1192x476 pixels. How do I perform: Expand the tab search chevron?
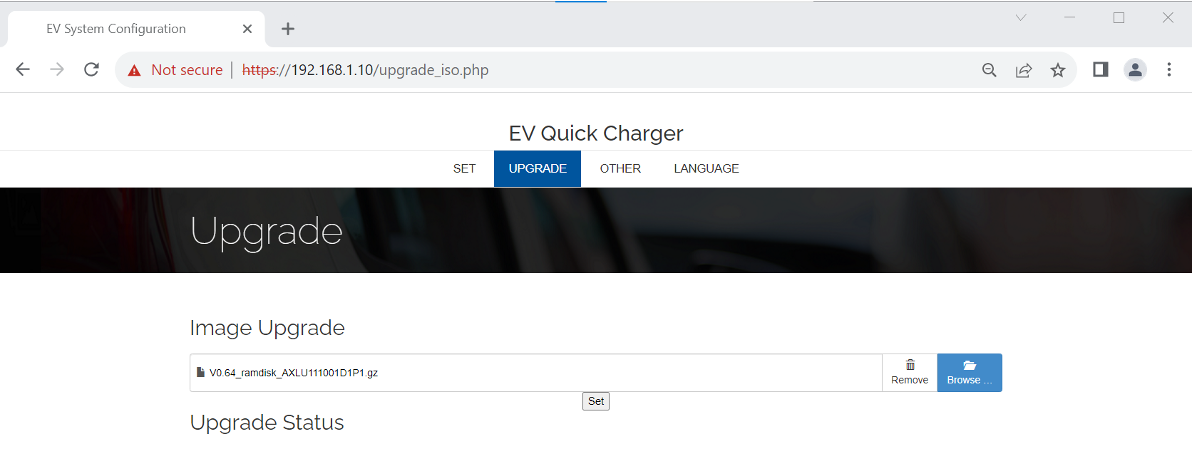[1021, 18]
